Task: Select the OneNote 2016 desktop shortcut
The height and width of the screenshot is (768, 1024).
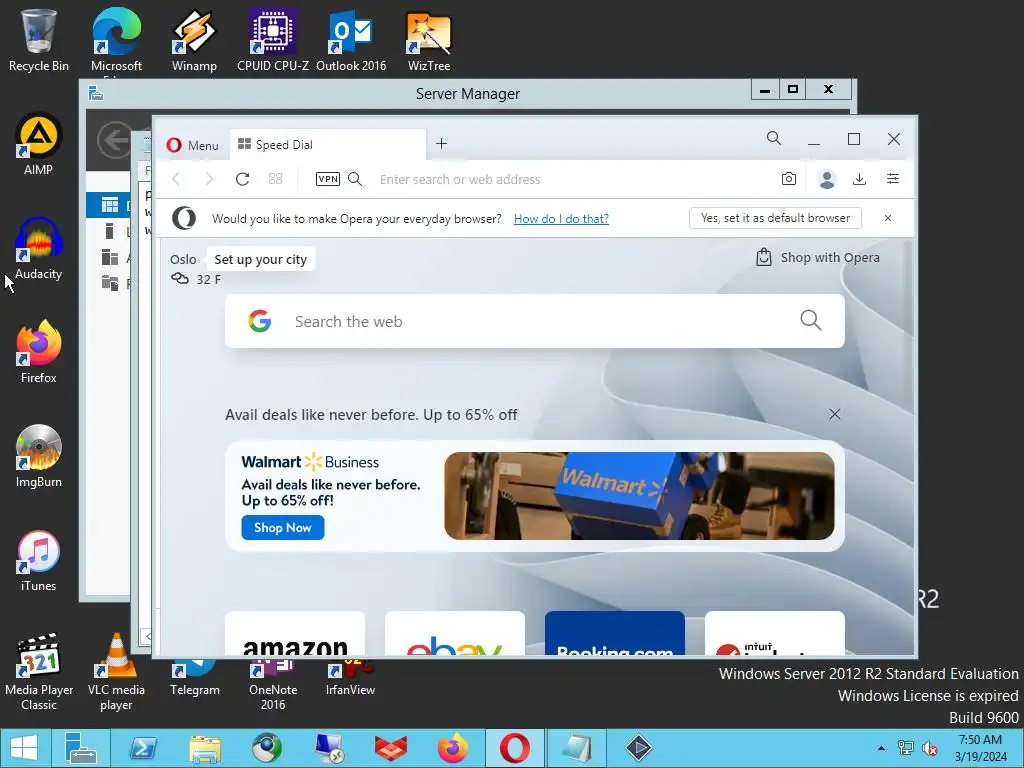Action: [x=273, y=683]
